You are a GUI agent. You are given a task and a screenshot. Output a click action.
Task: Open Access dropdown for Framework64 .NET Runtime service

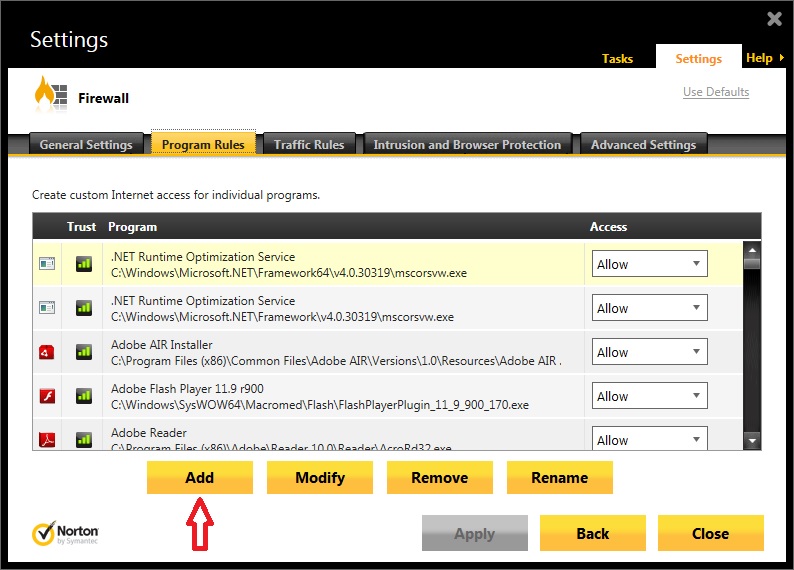click(650, 264)
